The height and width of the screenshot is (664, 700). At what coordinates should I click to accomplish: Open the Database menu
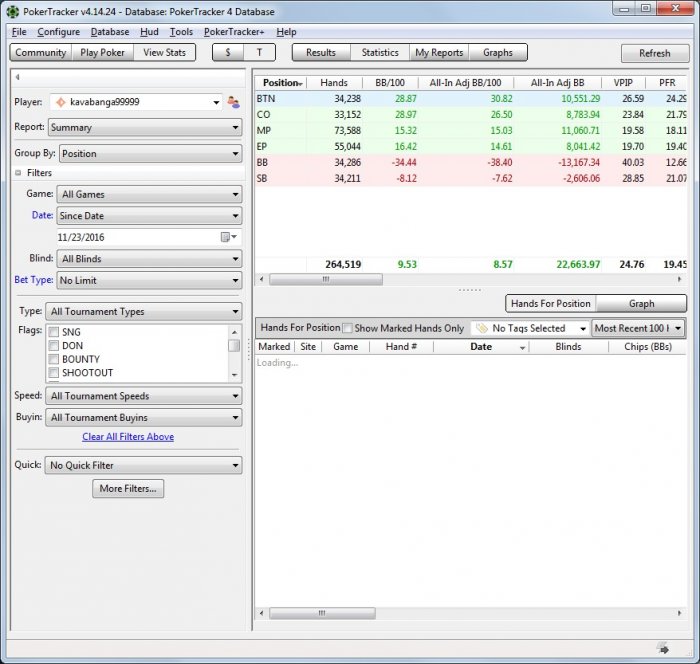point(110,32)
